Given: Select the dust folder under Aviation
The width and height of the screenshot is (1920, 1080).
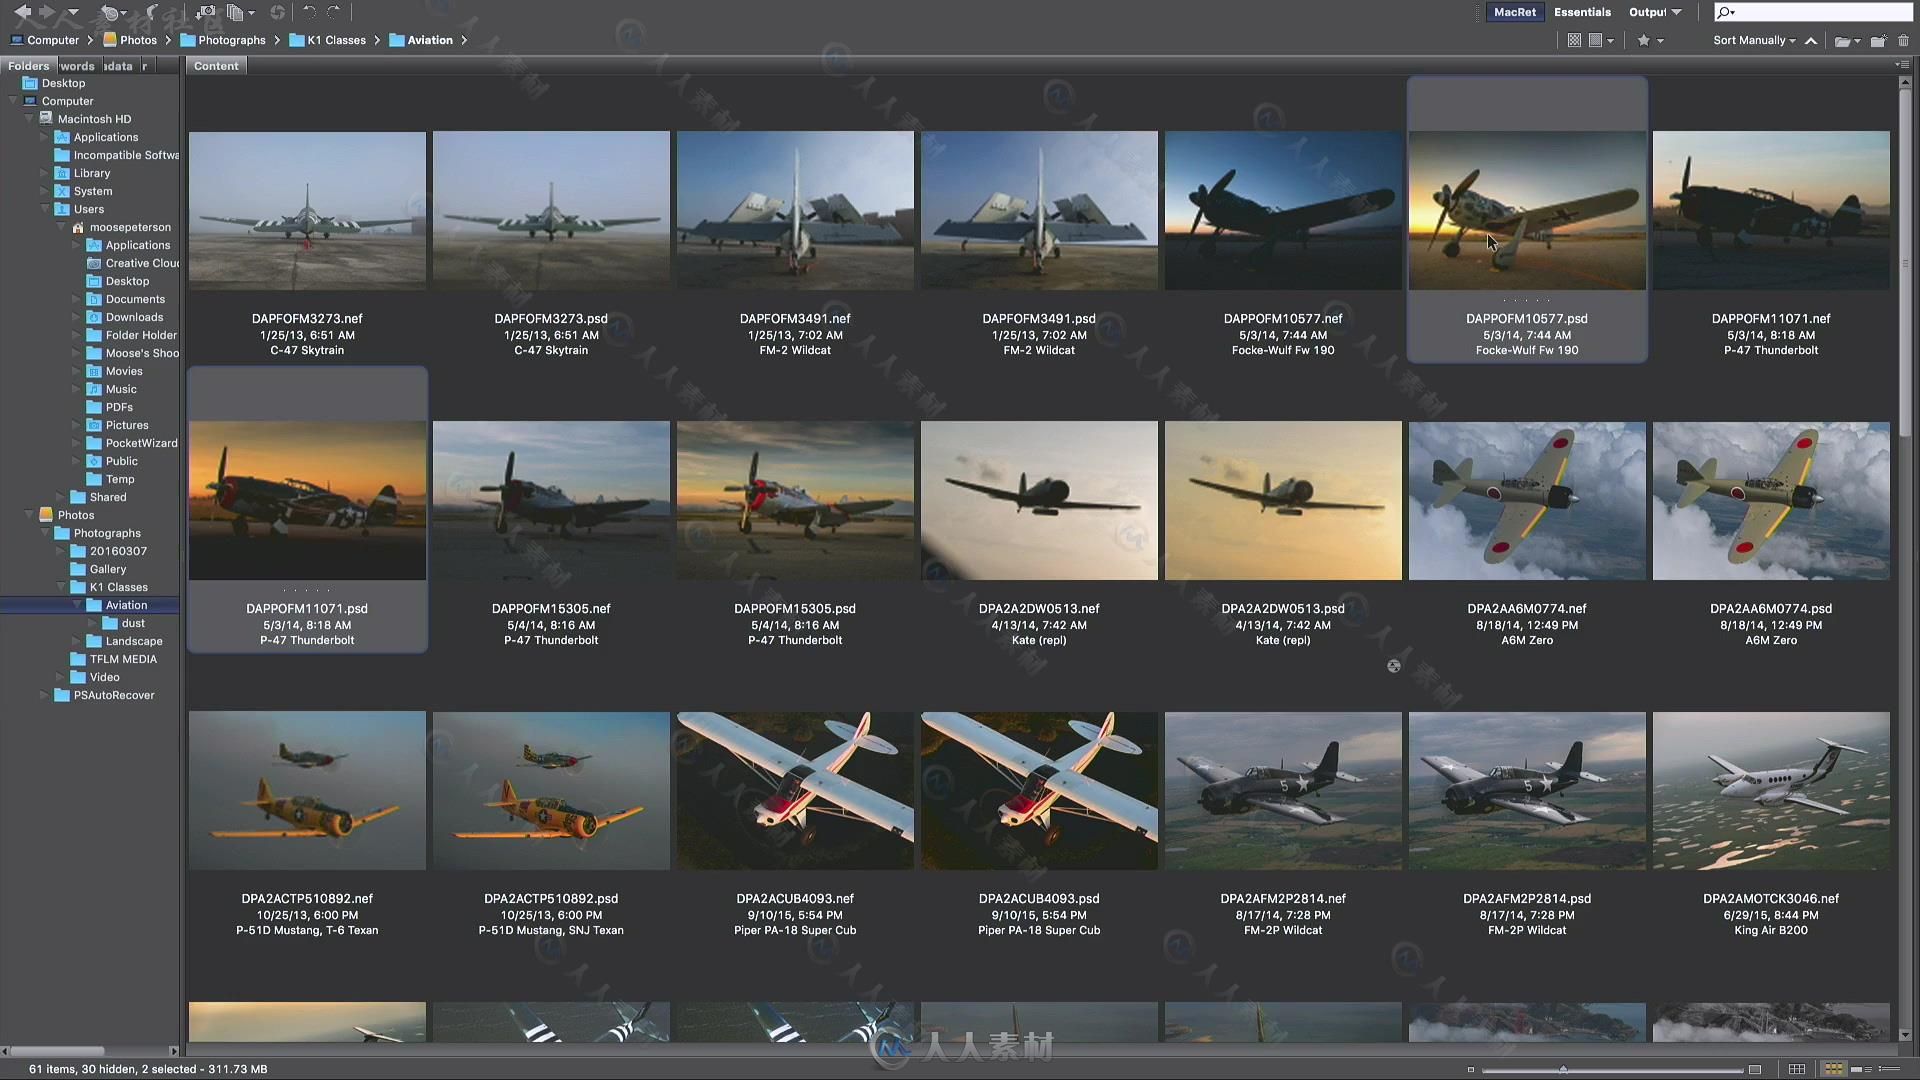Looking at the screenshot, I should pyautogui.click(x=124, y=623).
